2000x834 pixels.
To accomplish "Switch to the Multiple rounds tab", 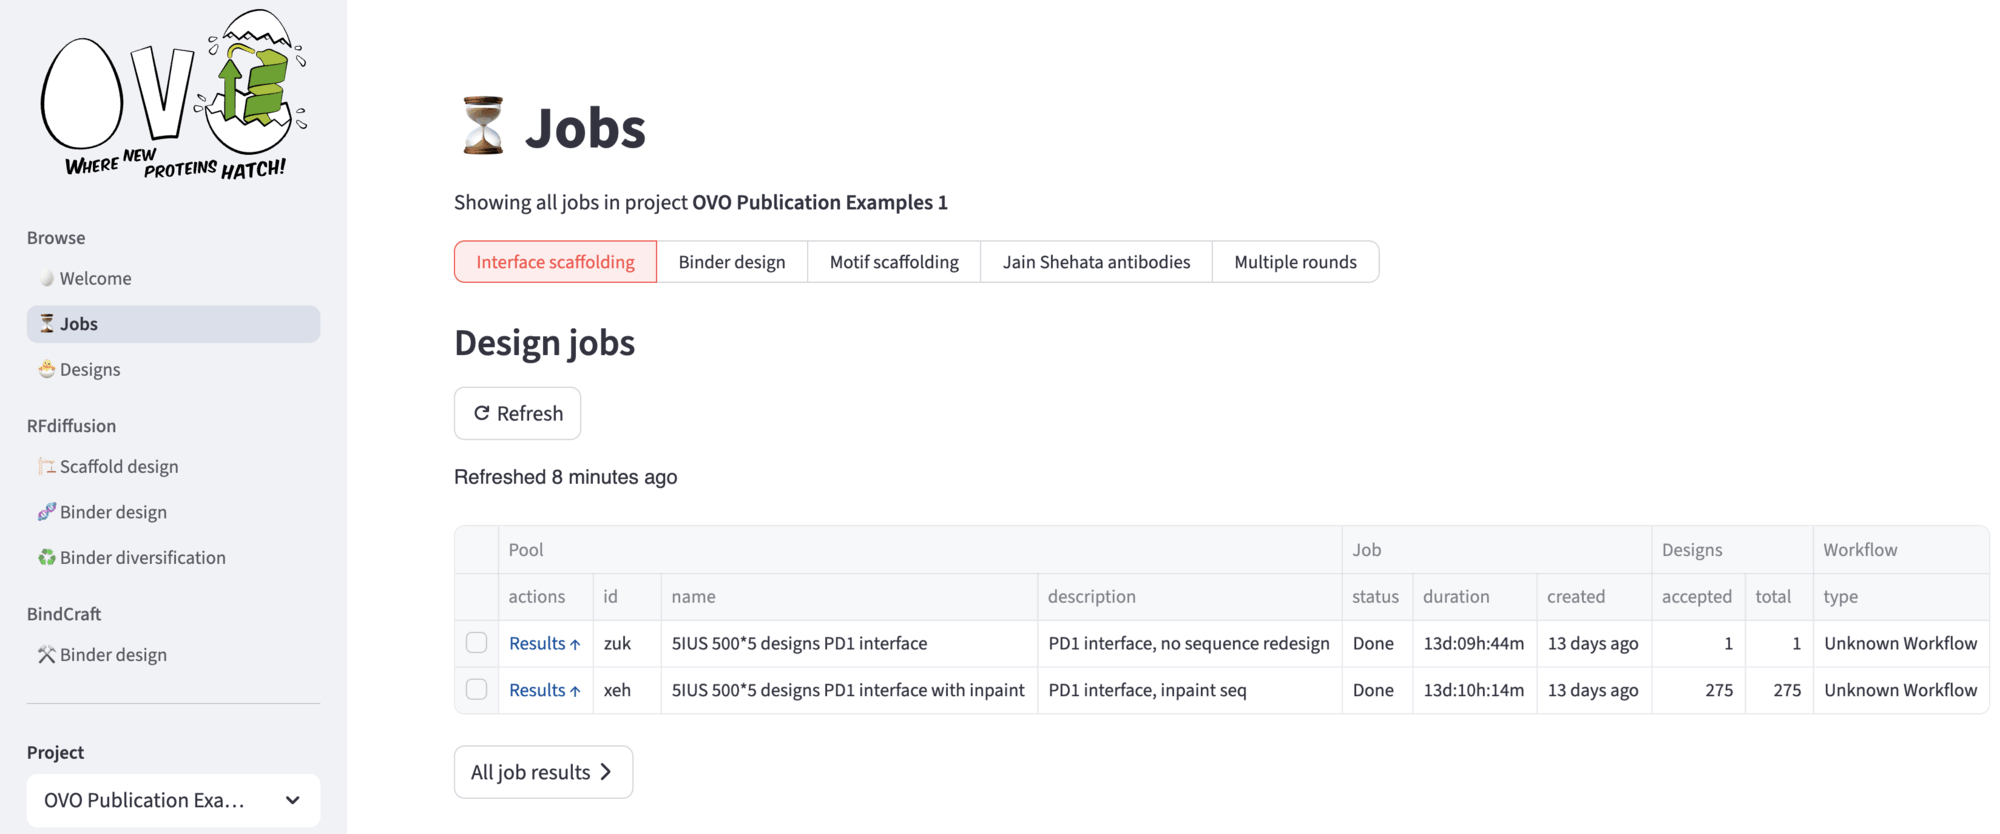I will click(x=1295, y=262).
